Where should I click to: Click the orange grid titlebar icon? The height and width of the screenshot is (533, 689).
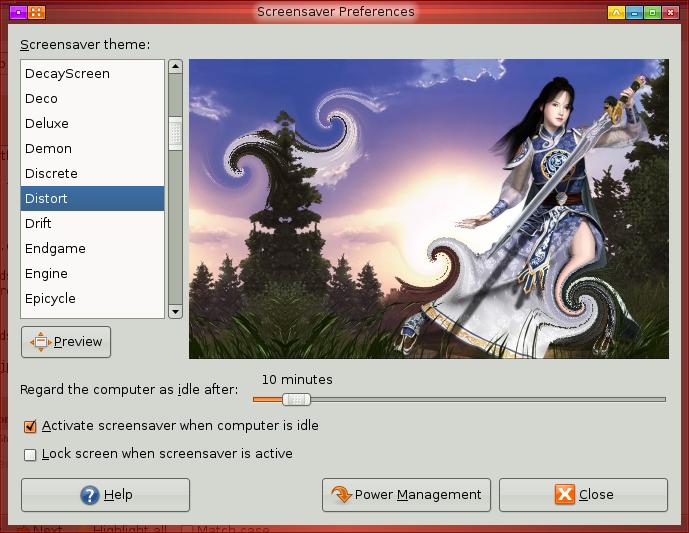36,12
